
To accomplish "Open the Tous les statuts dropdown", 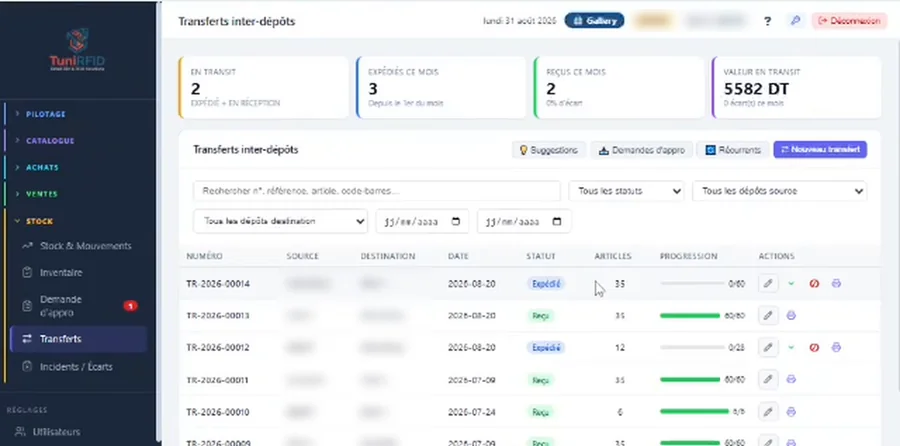I will [626, 191].
